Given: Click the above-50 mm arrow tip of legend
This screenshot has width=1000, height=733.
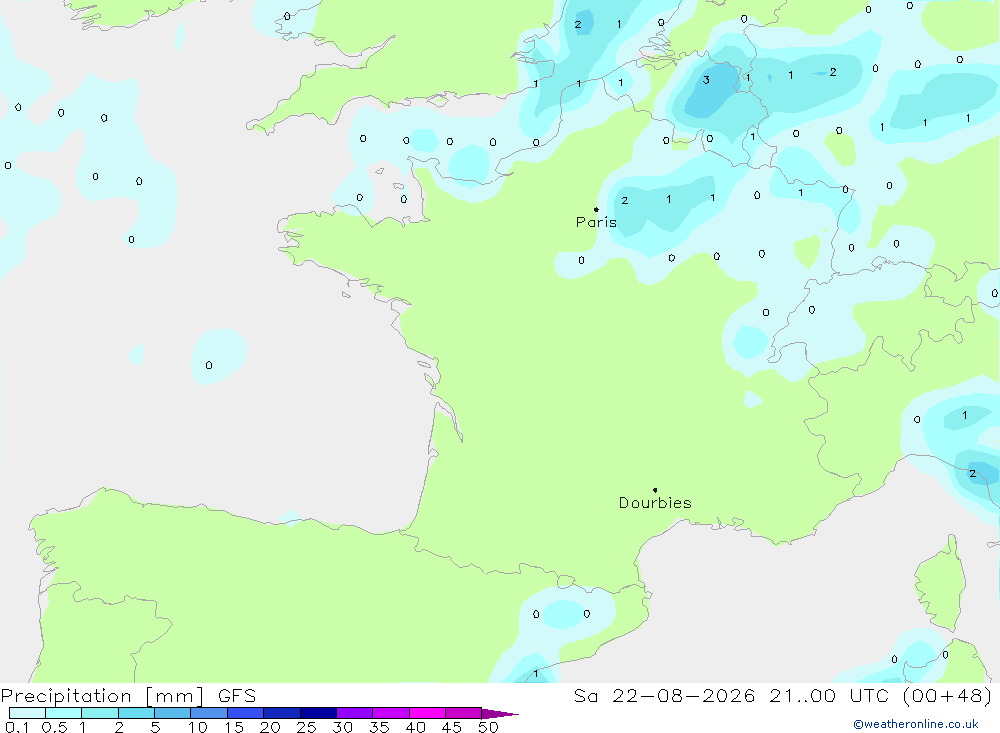Looking at the screenshot, I should point(500,714).
